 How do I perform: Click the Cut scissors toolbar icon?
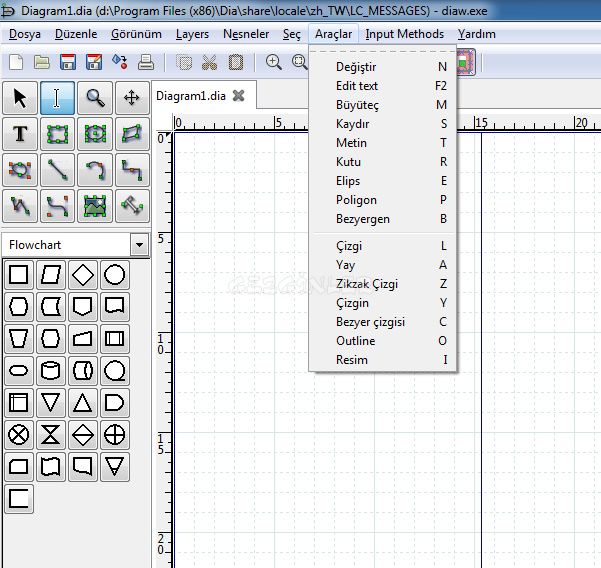pyautogui.click(x=209, y=62)
